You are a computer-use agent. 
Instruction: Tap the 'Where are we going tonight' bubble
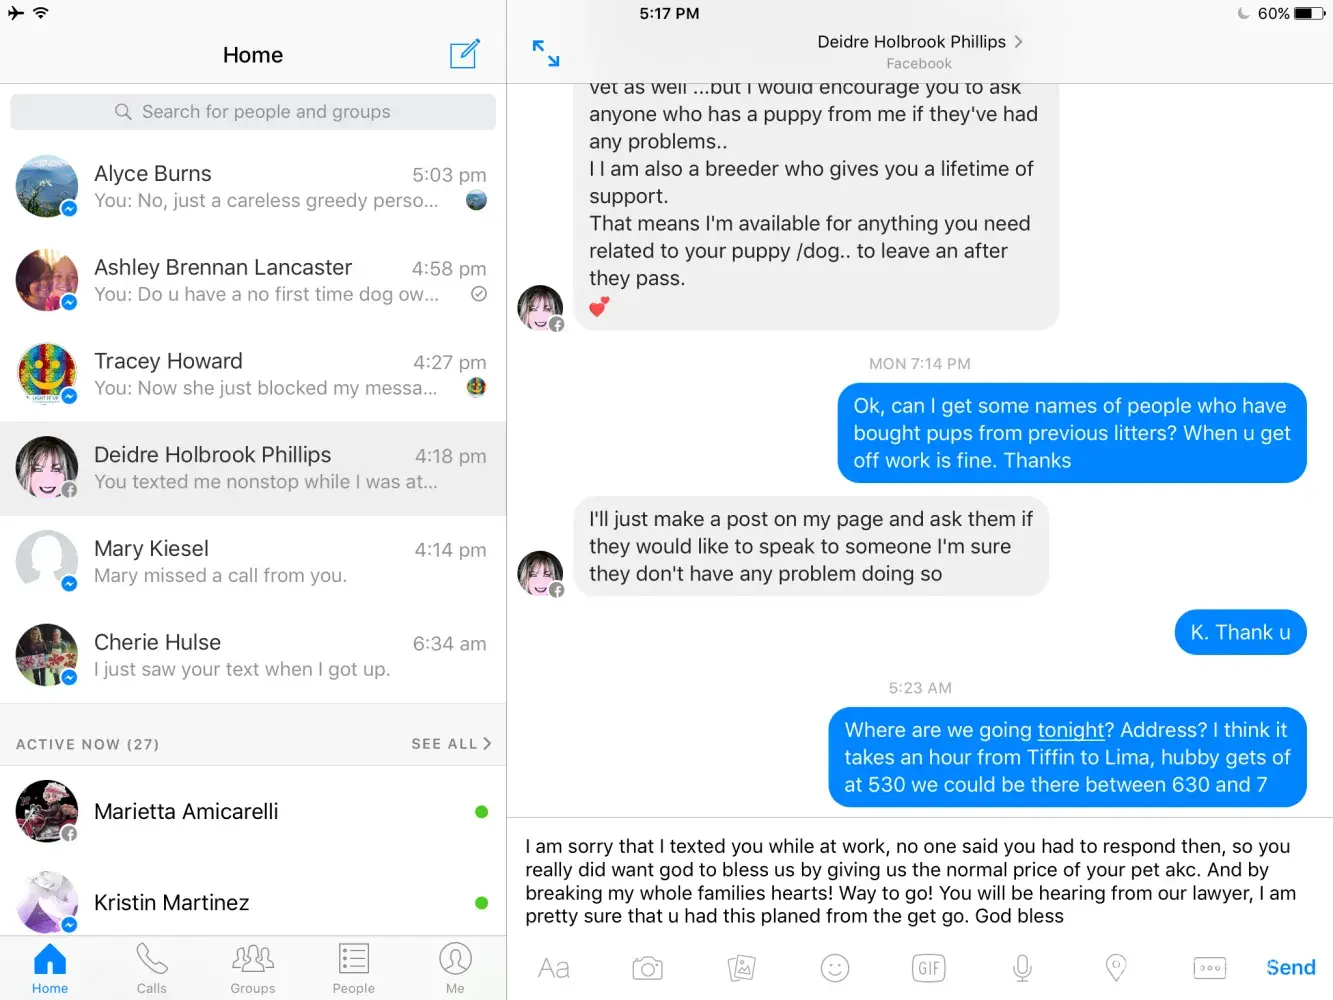click(1068, 757)
